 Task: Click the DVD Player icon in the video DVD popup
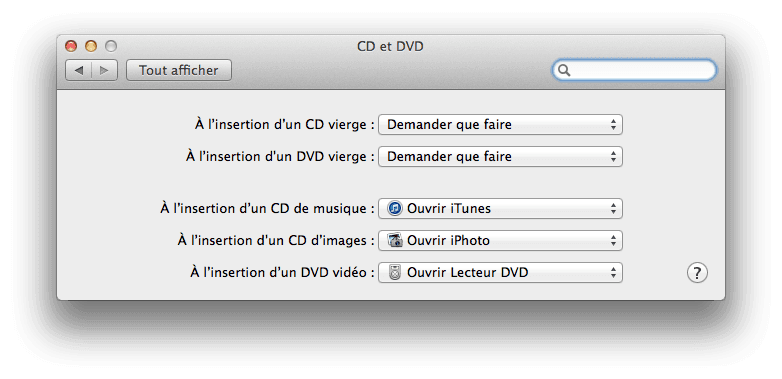[x=395, y=272]
